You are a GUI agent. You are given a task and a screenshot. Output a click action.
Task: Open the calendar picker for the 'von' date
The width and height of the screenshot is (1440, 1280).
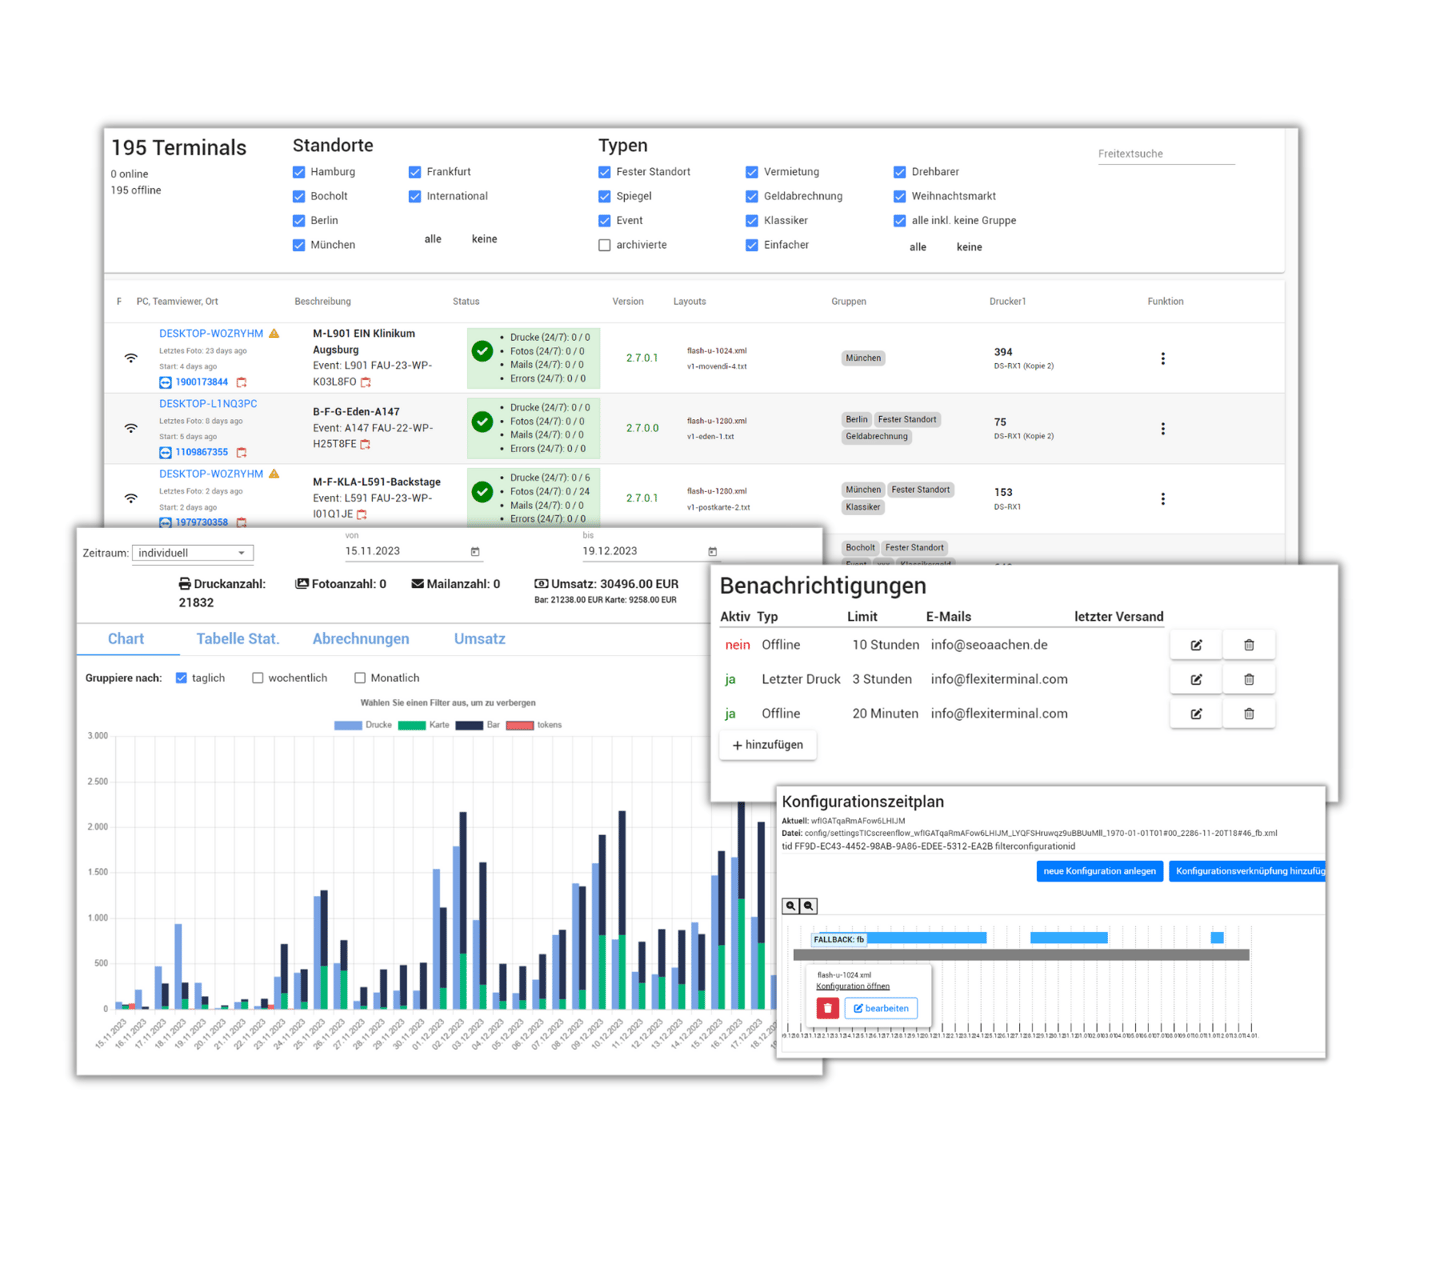[x=475, y=552]
